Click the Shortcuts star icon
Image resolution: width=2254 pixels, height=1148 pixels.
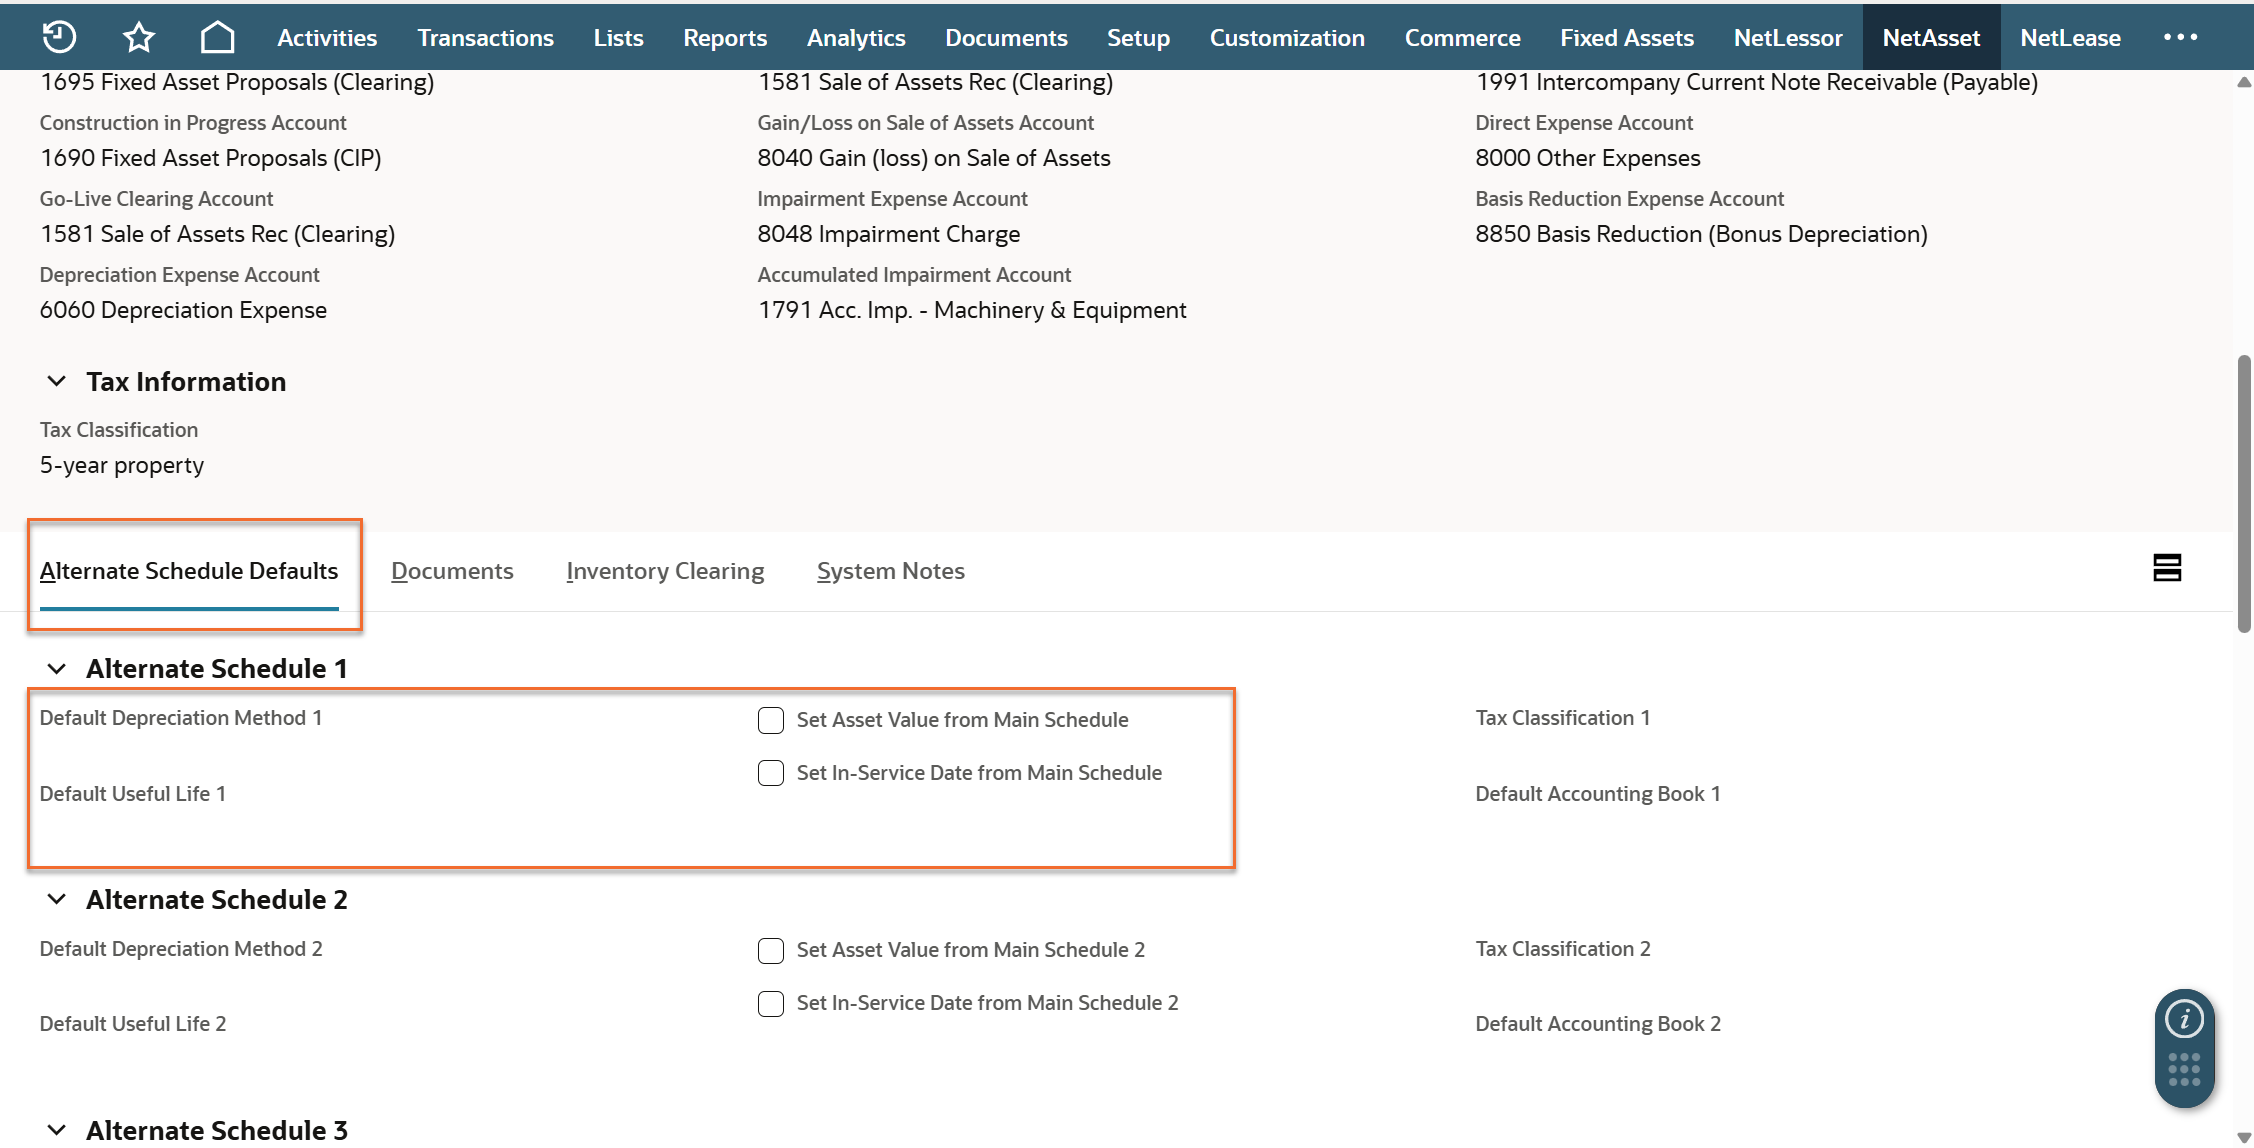[138, 38]
